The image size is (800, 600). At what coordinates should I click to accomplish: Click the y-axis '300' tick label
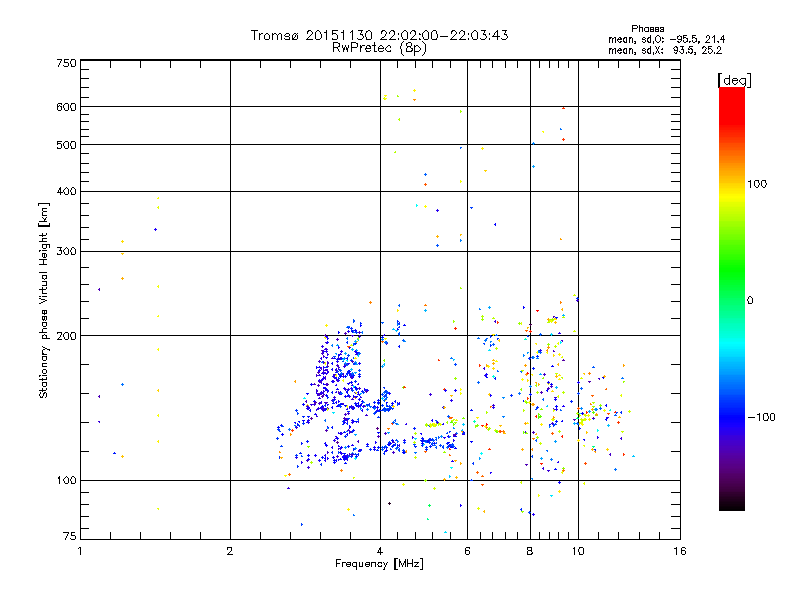point(66,252)
